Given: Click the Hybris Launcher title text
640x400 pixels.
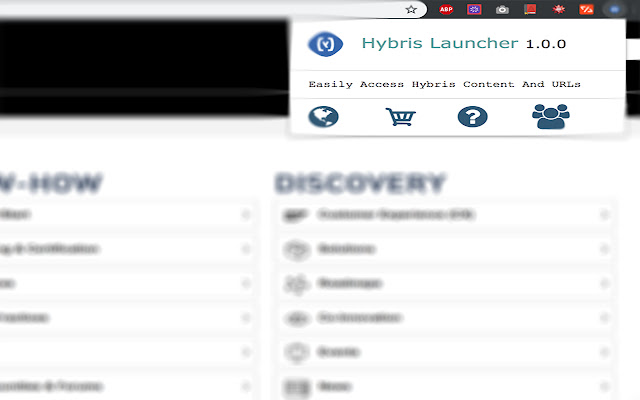Looking at the screenshot, I should 440,43.
